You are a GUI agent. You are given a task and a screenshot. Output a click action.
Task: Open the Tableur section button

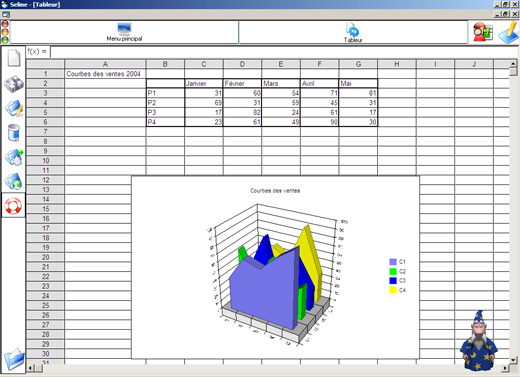click(353, 33)
